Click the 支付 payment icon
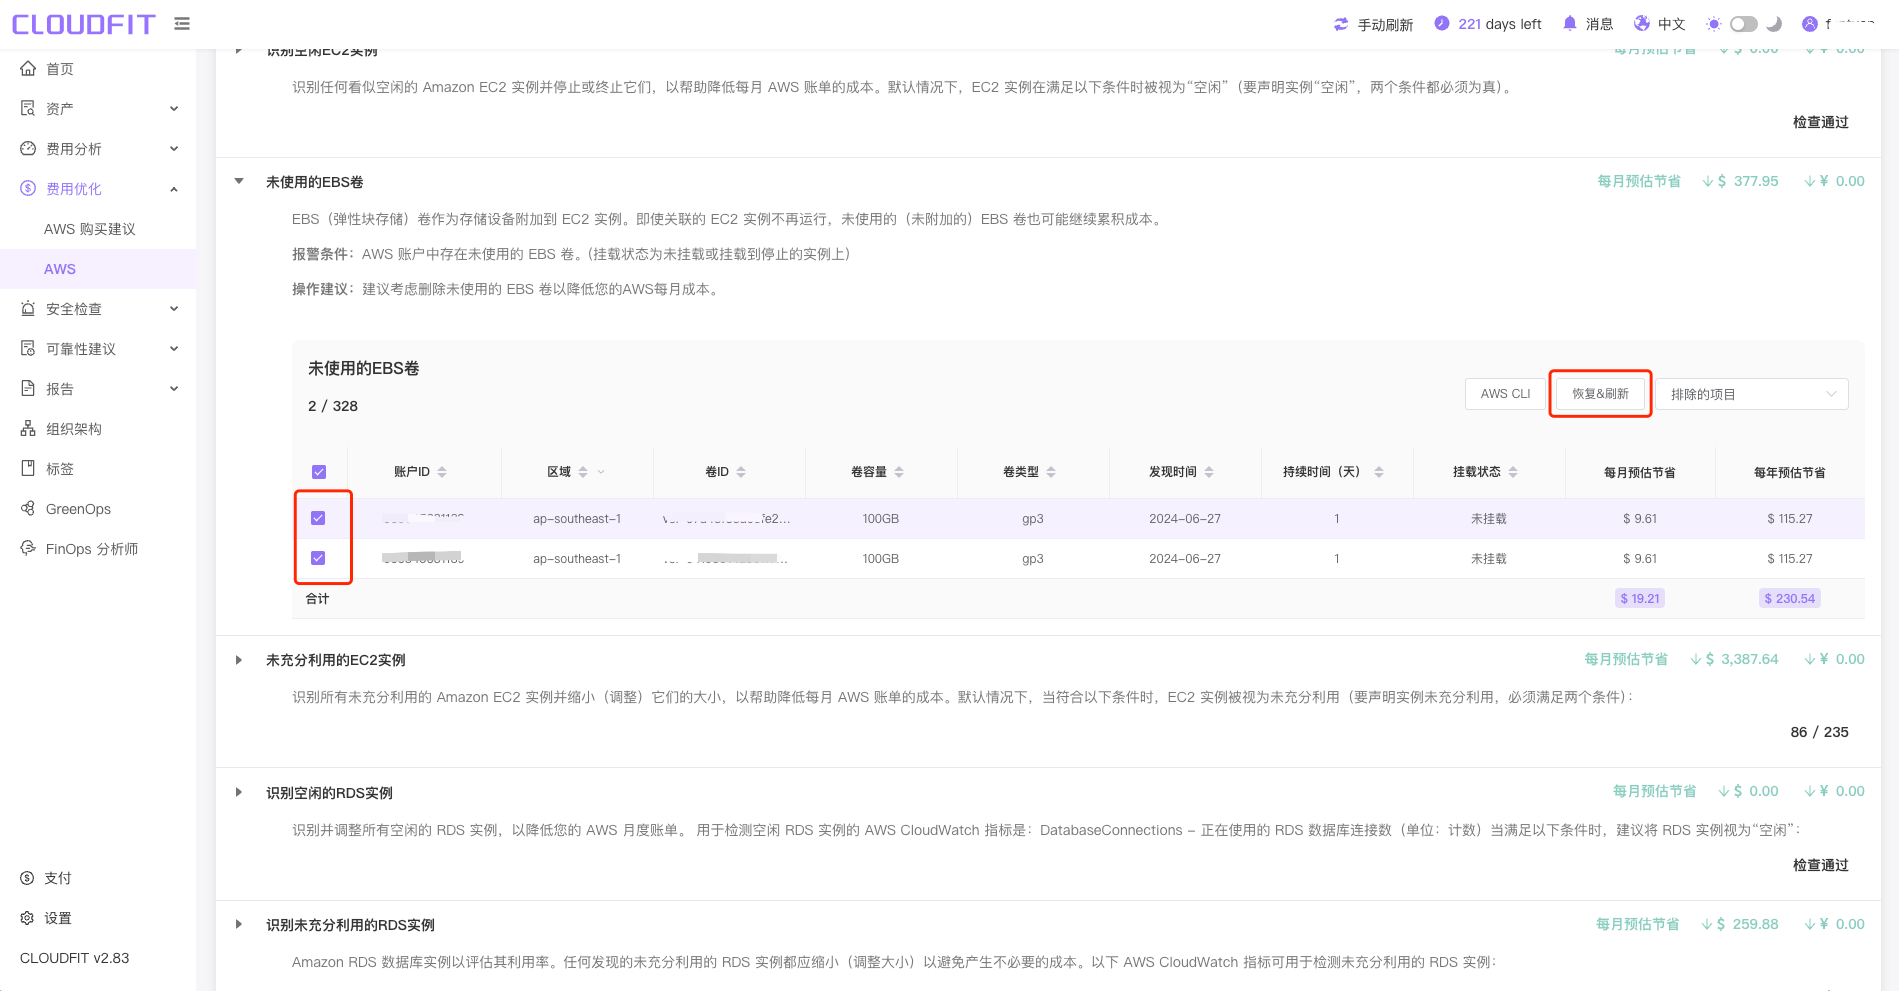 click(27, 878)
